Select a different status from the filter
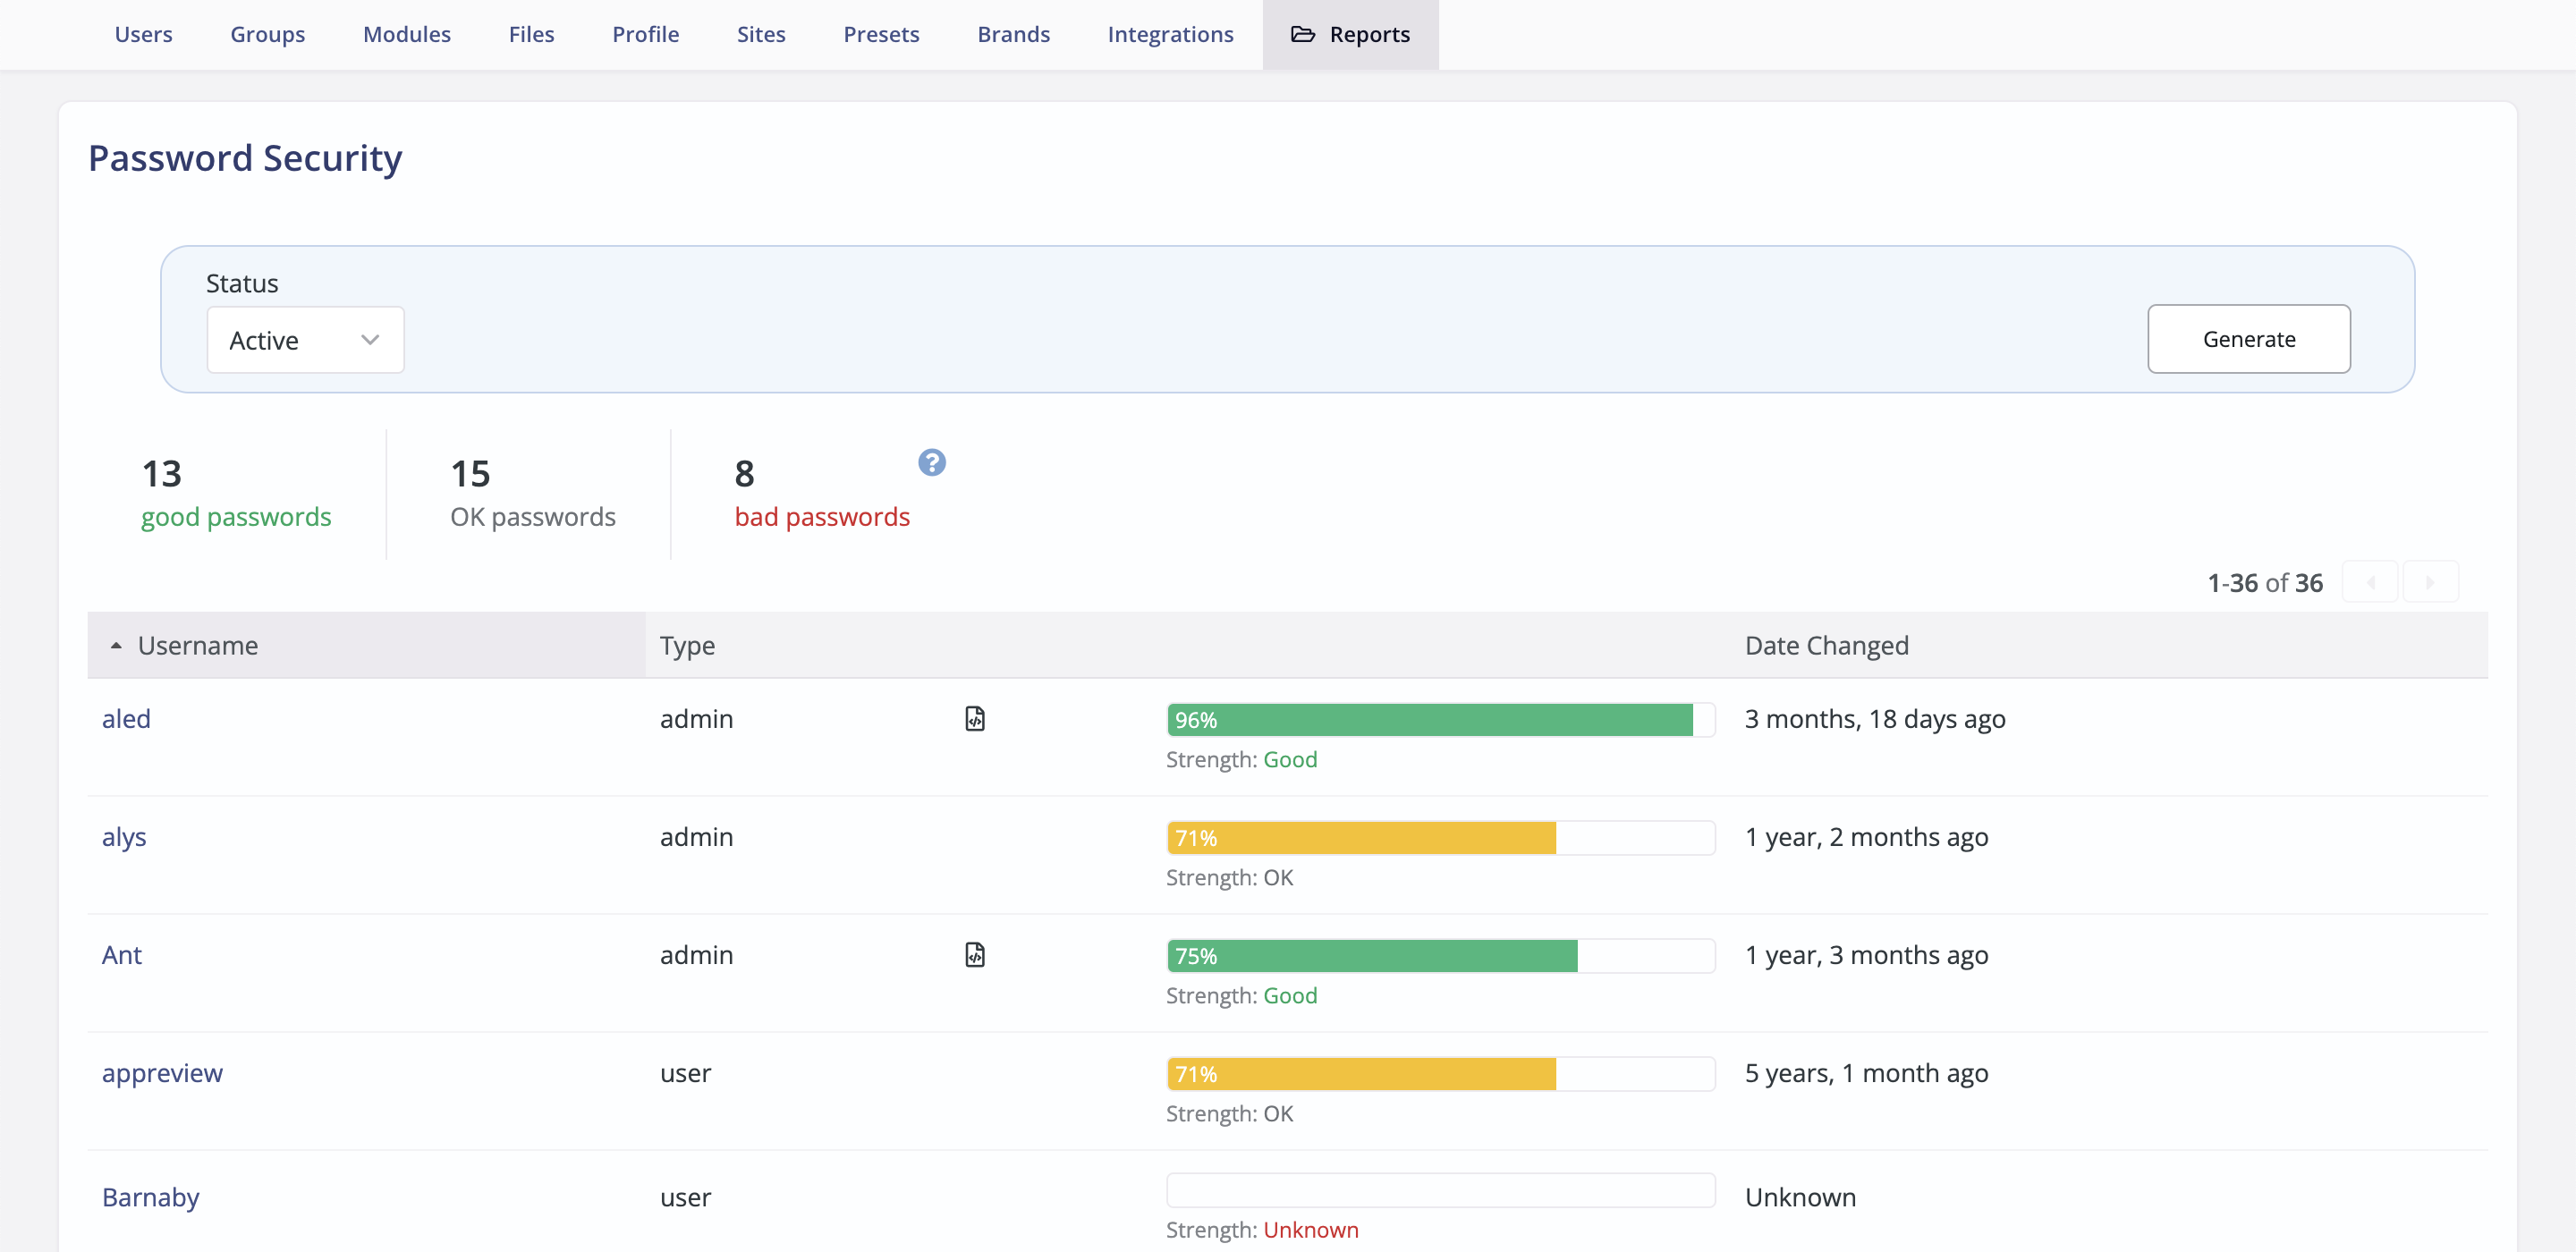The height and width of the screenshot is (1252, 2576). coord(305,339)
